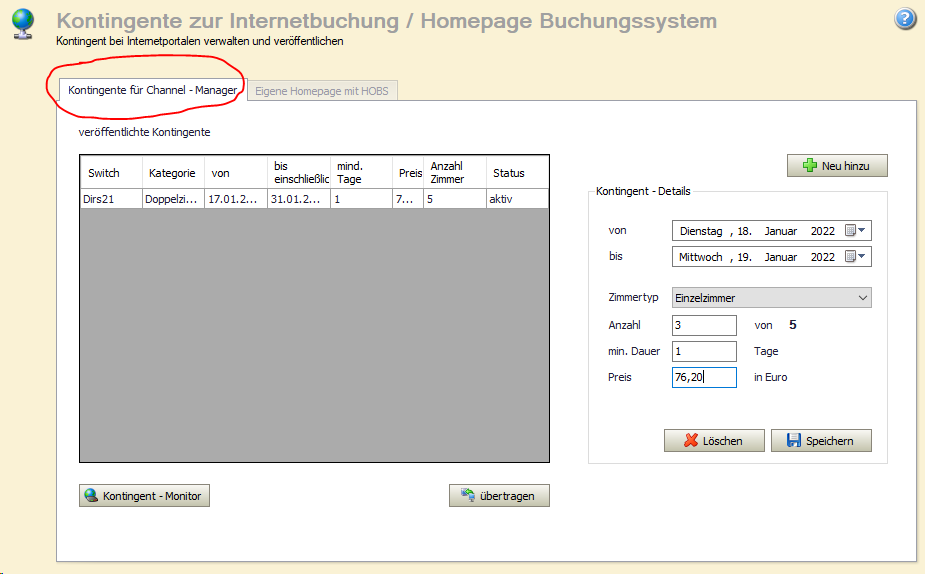Viewport: 925px width, 574px height.
Task: Switch to Eigene Homepage mit HOBS tab
Action: click(x=322, y=91)
